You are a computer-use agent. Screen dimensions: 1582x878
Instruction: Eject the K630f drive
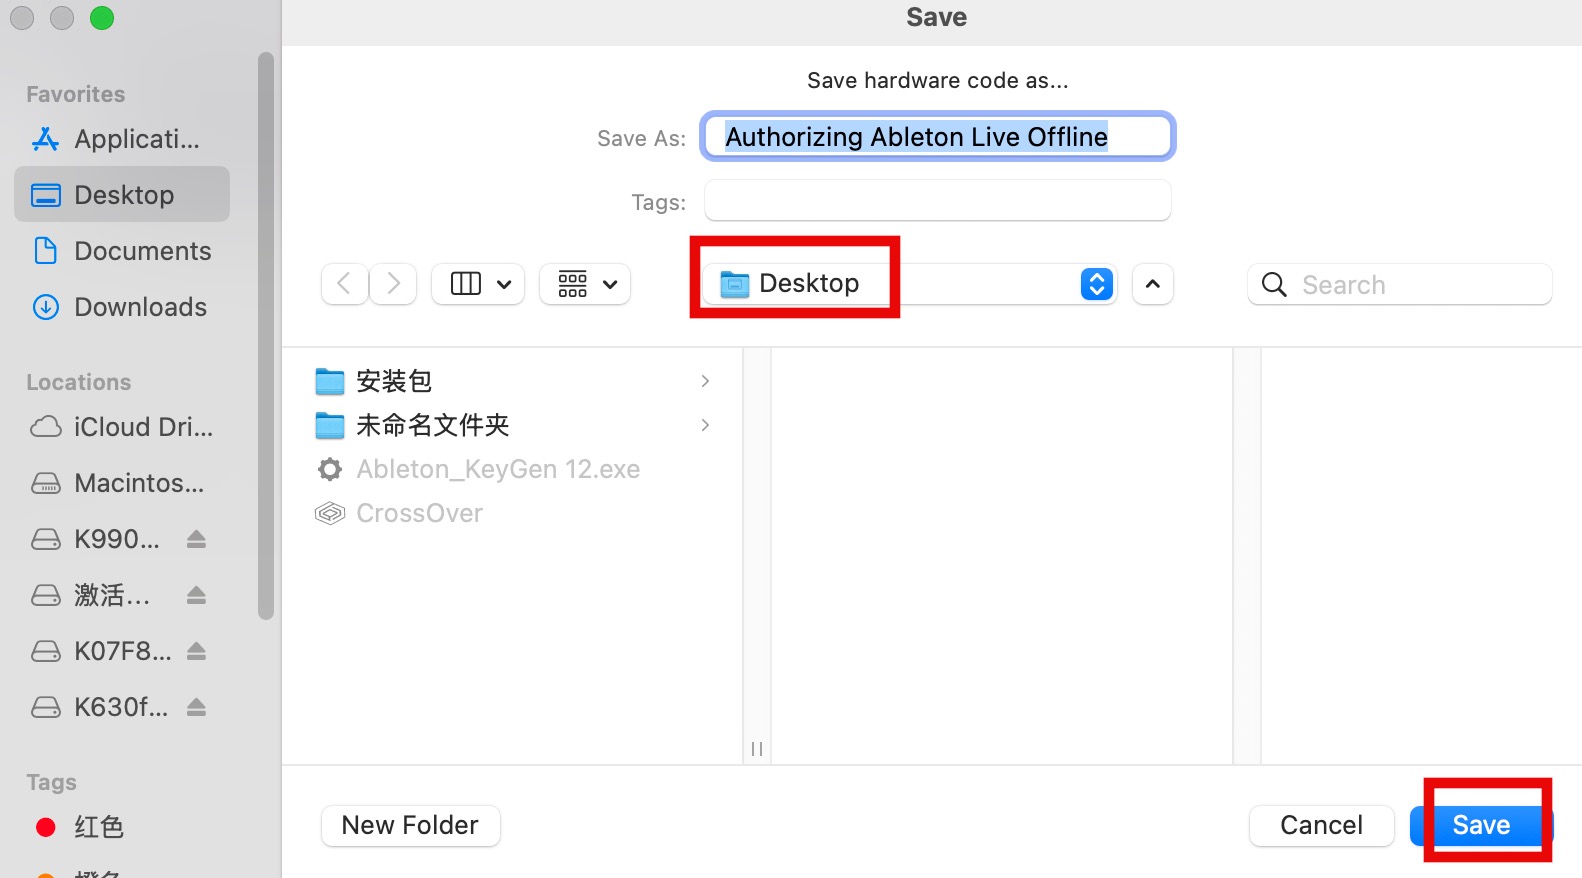point(196,708)
